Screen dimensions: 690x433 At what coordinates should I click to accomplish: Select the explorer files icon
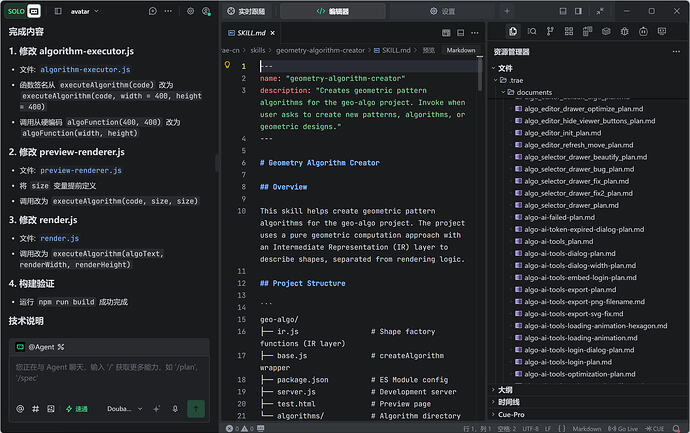pyautogui.click(x=513, y=31)
